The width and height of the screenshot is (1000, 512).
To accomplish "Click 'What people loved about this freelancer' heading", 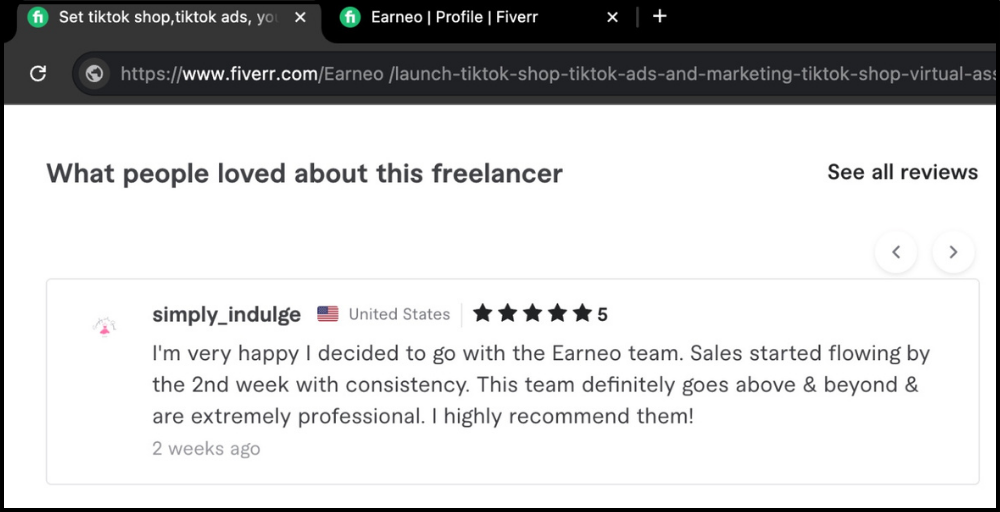I will click(x=304, y=173).
